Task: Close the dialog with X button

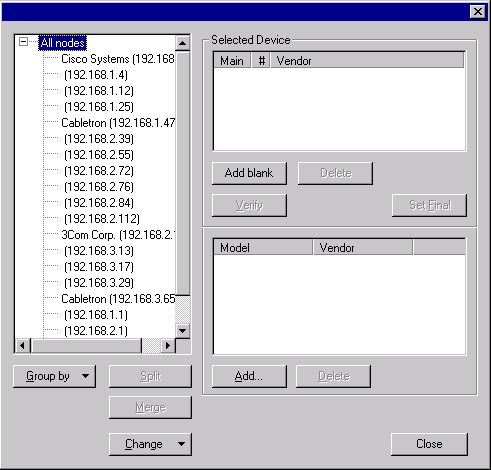Action: pos(477,12)
